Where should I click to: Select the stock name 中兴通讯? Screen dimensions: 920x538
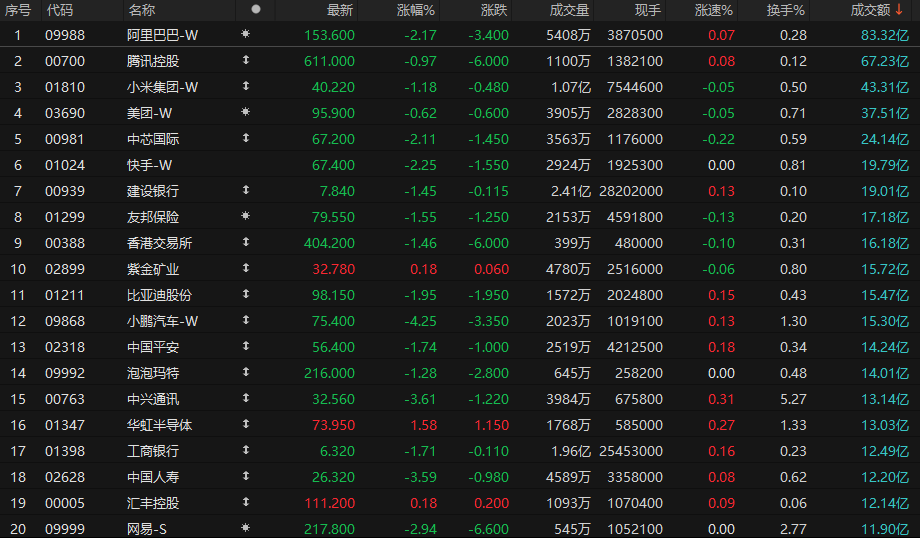click(153, 399)
